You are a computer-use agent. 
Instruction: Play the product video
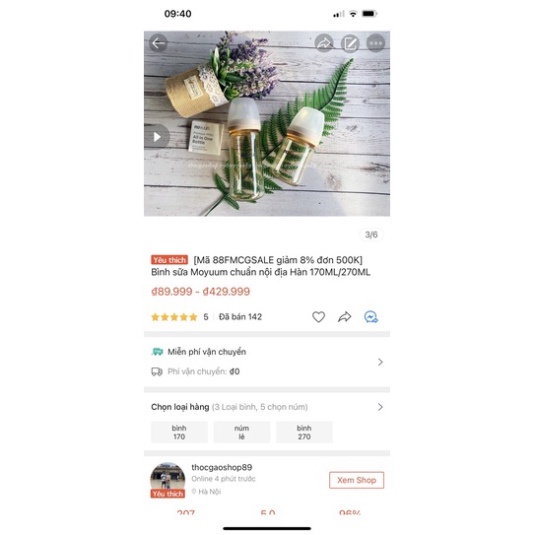[x=157, y=137]
